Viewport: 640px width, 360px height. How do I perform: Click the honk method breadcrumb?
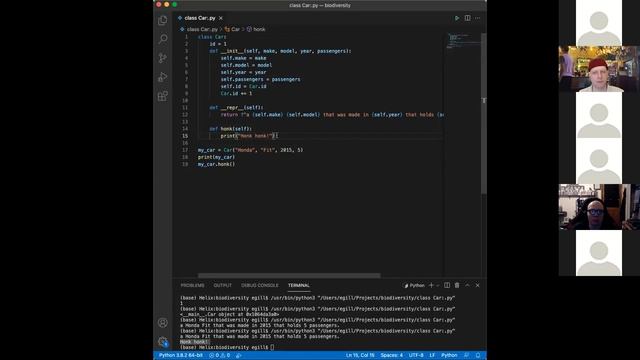pyautogui.click(x=256, y=29)
